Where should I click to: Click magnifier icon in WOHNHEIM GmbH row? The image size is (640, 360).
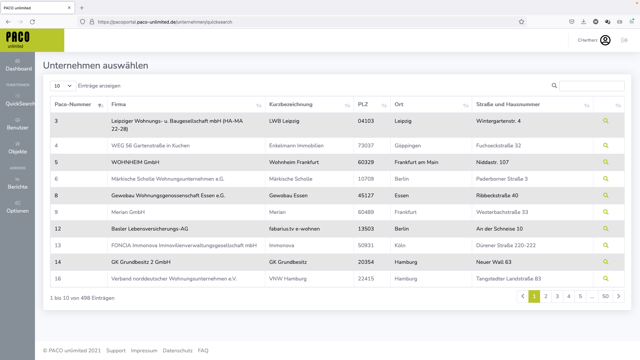coord(605,162)
